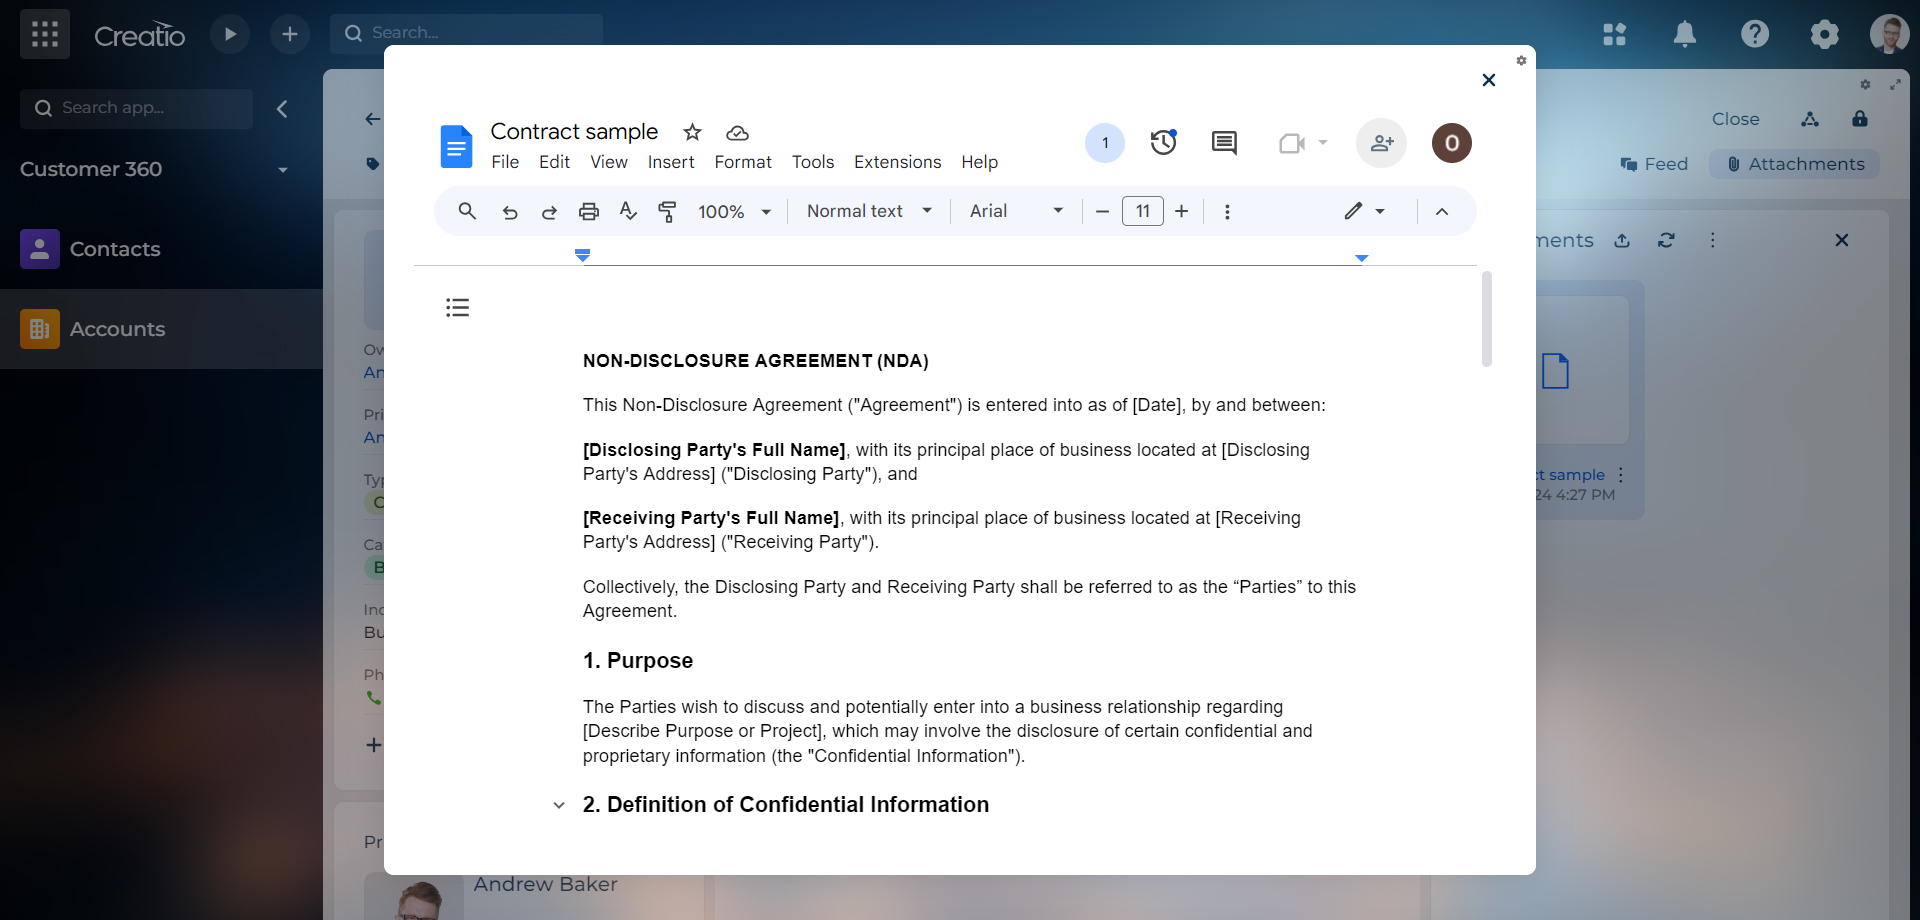
Task: Show document outline list icon
Action: [457, 307]
